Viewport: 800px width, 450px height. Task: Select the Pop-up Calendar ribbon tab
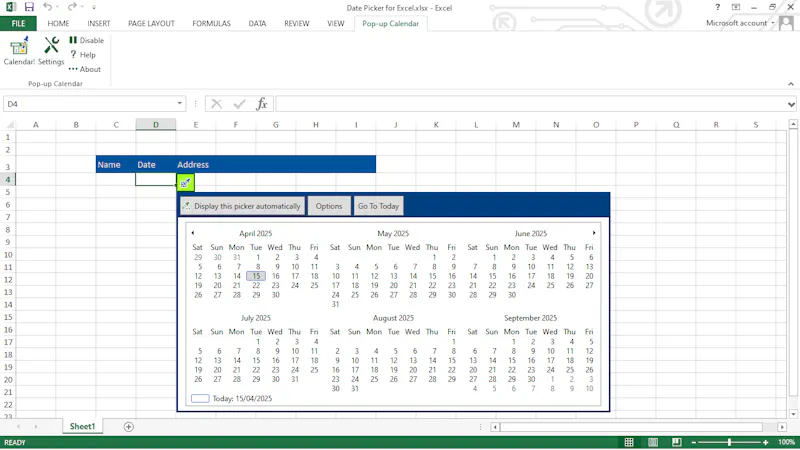coord(390,23)
